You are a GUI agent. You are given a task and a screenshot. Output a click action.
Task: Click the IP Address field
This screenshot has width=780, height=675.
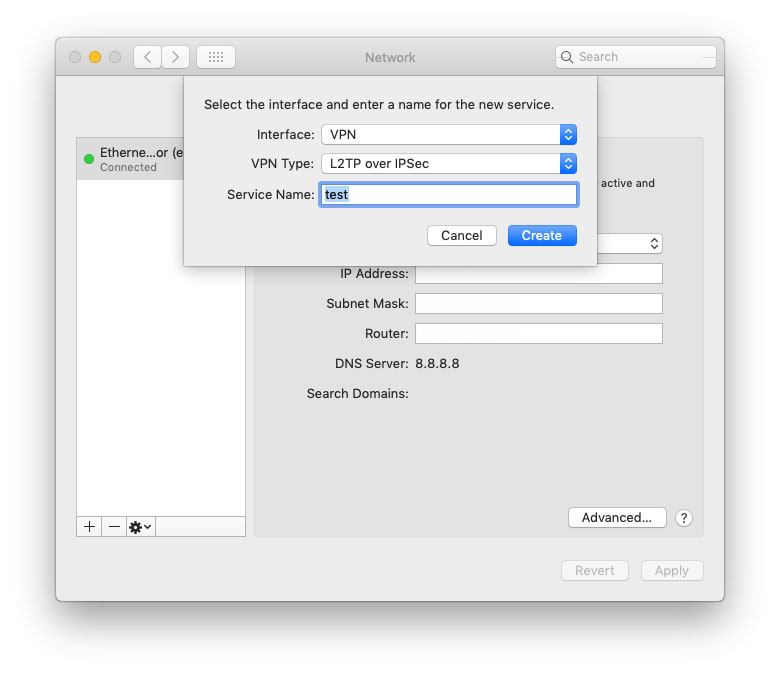[x=538, y=274]
